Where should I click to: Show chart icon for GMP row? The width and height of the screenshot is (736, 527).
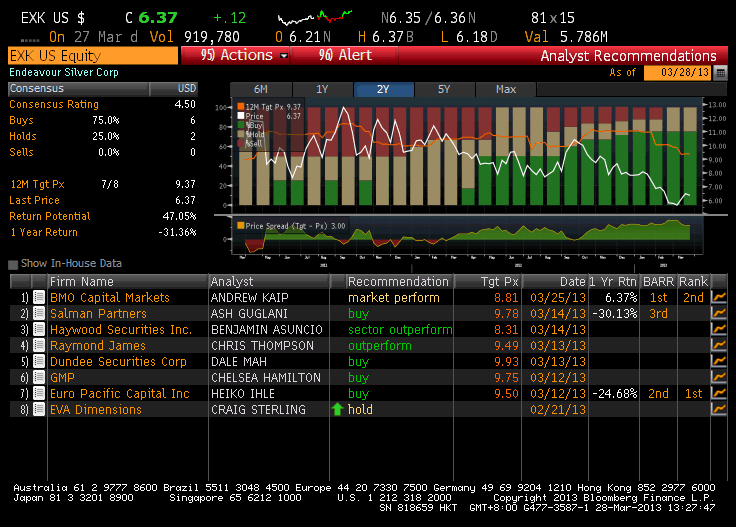[x=719, y=377]
